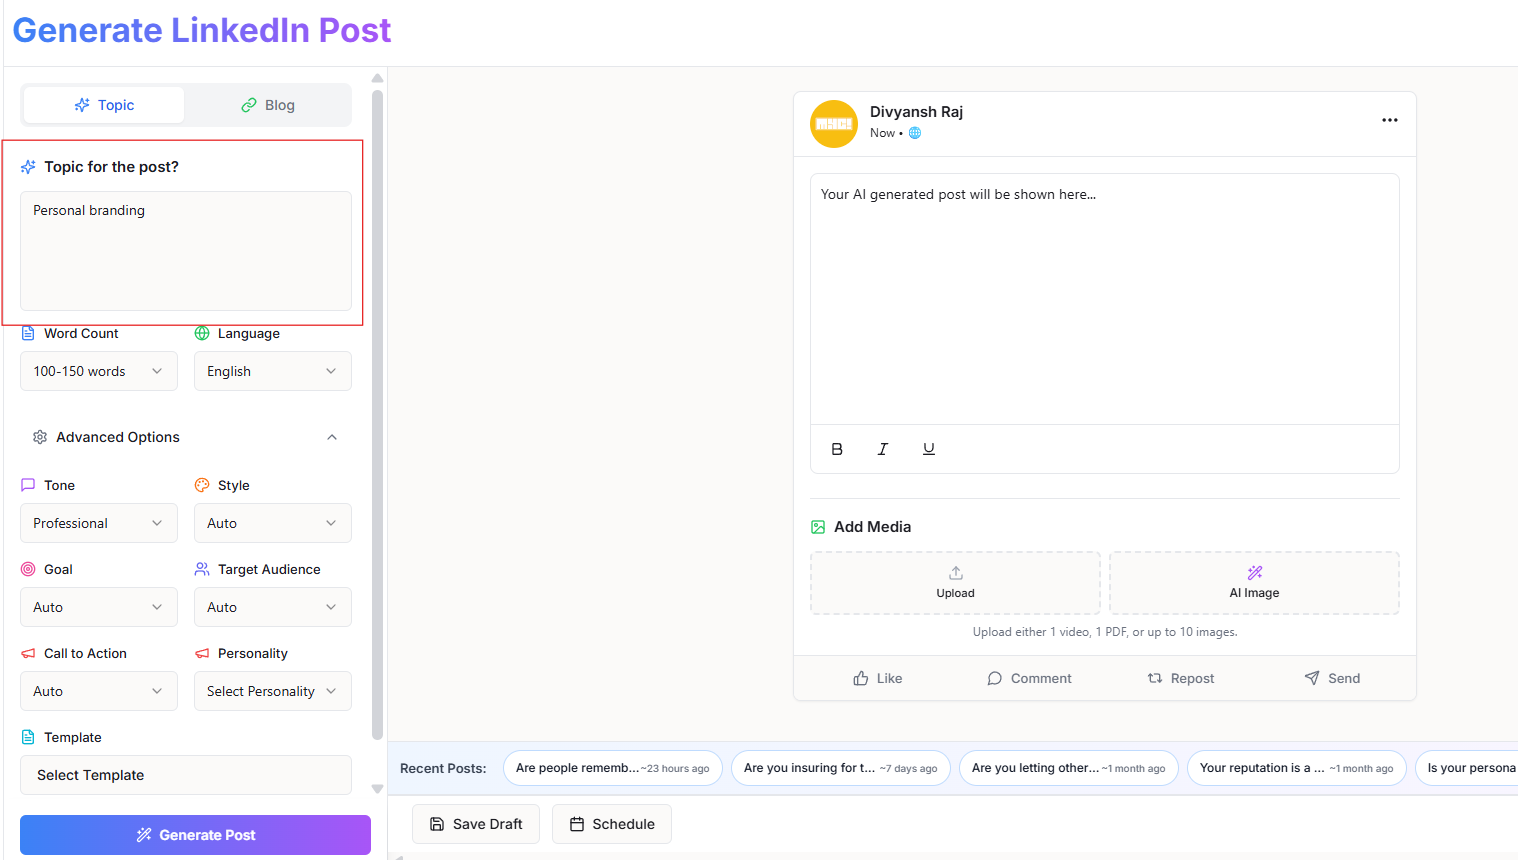Toggle bold formatting in the post editor

coord(837,449)
